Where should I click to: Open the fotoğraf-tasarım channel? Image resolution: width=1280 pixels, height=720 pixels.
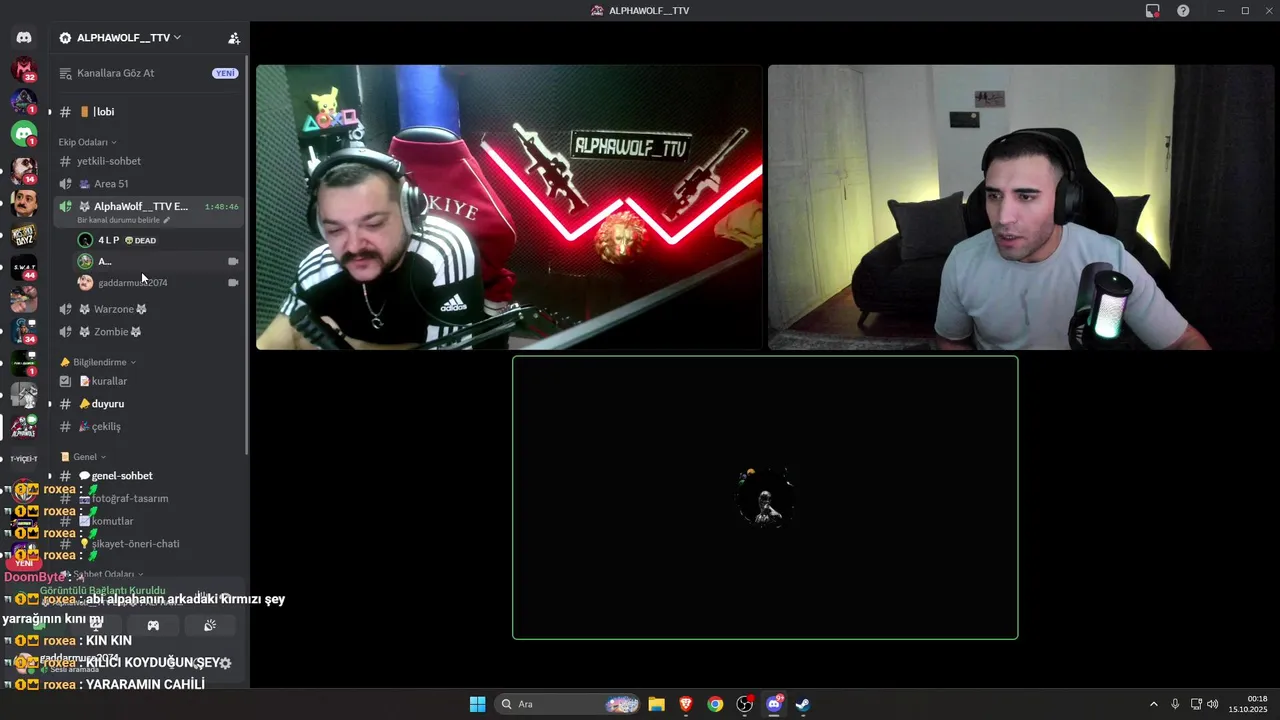[148, 498]
